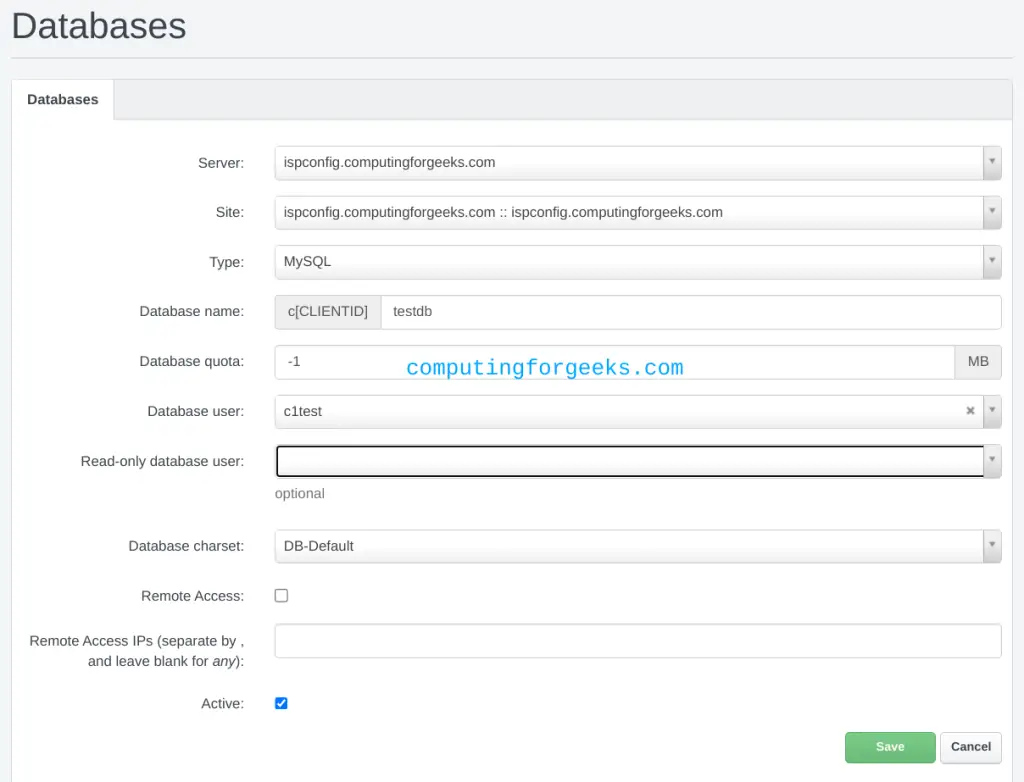Click the c1test database user value
1024x782 pixels.
pos(302,412)
